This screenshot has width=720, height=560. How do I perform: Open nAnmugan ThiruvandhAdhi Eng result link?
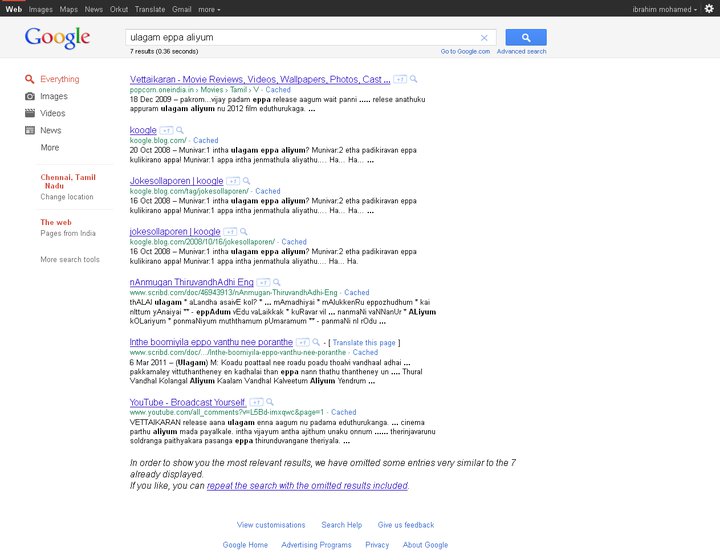[x=191, y=282]
